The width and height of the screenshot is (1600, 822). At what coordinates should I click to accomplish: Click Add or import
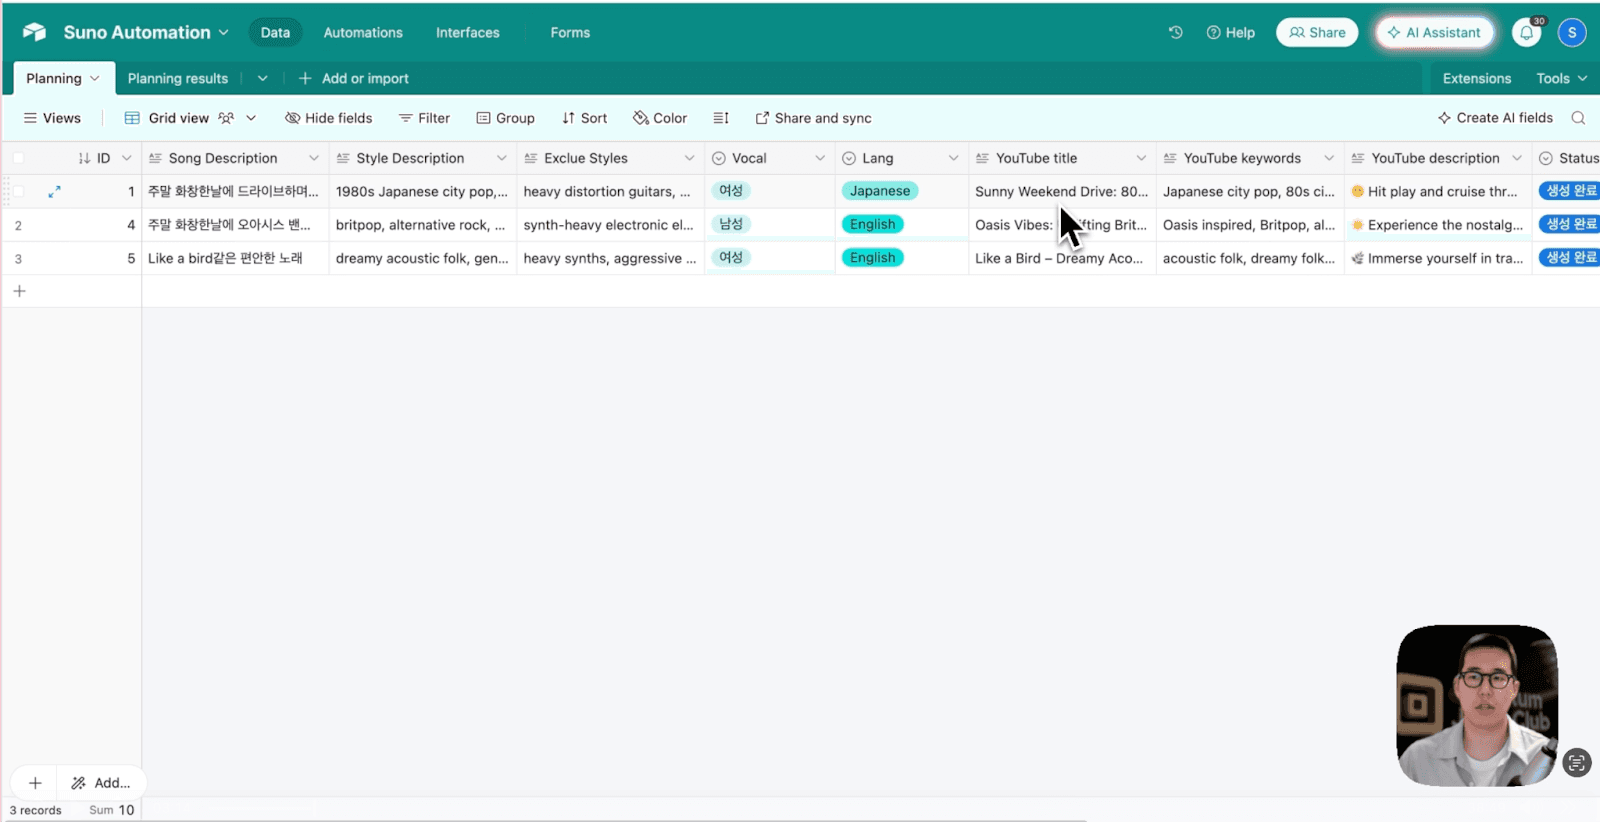(353, 78)
